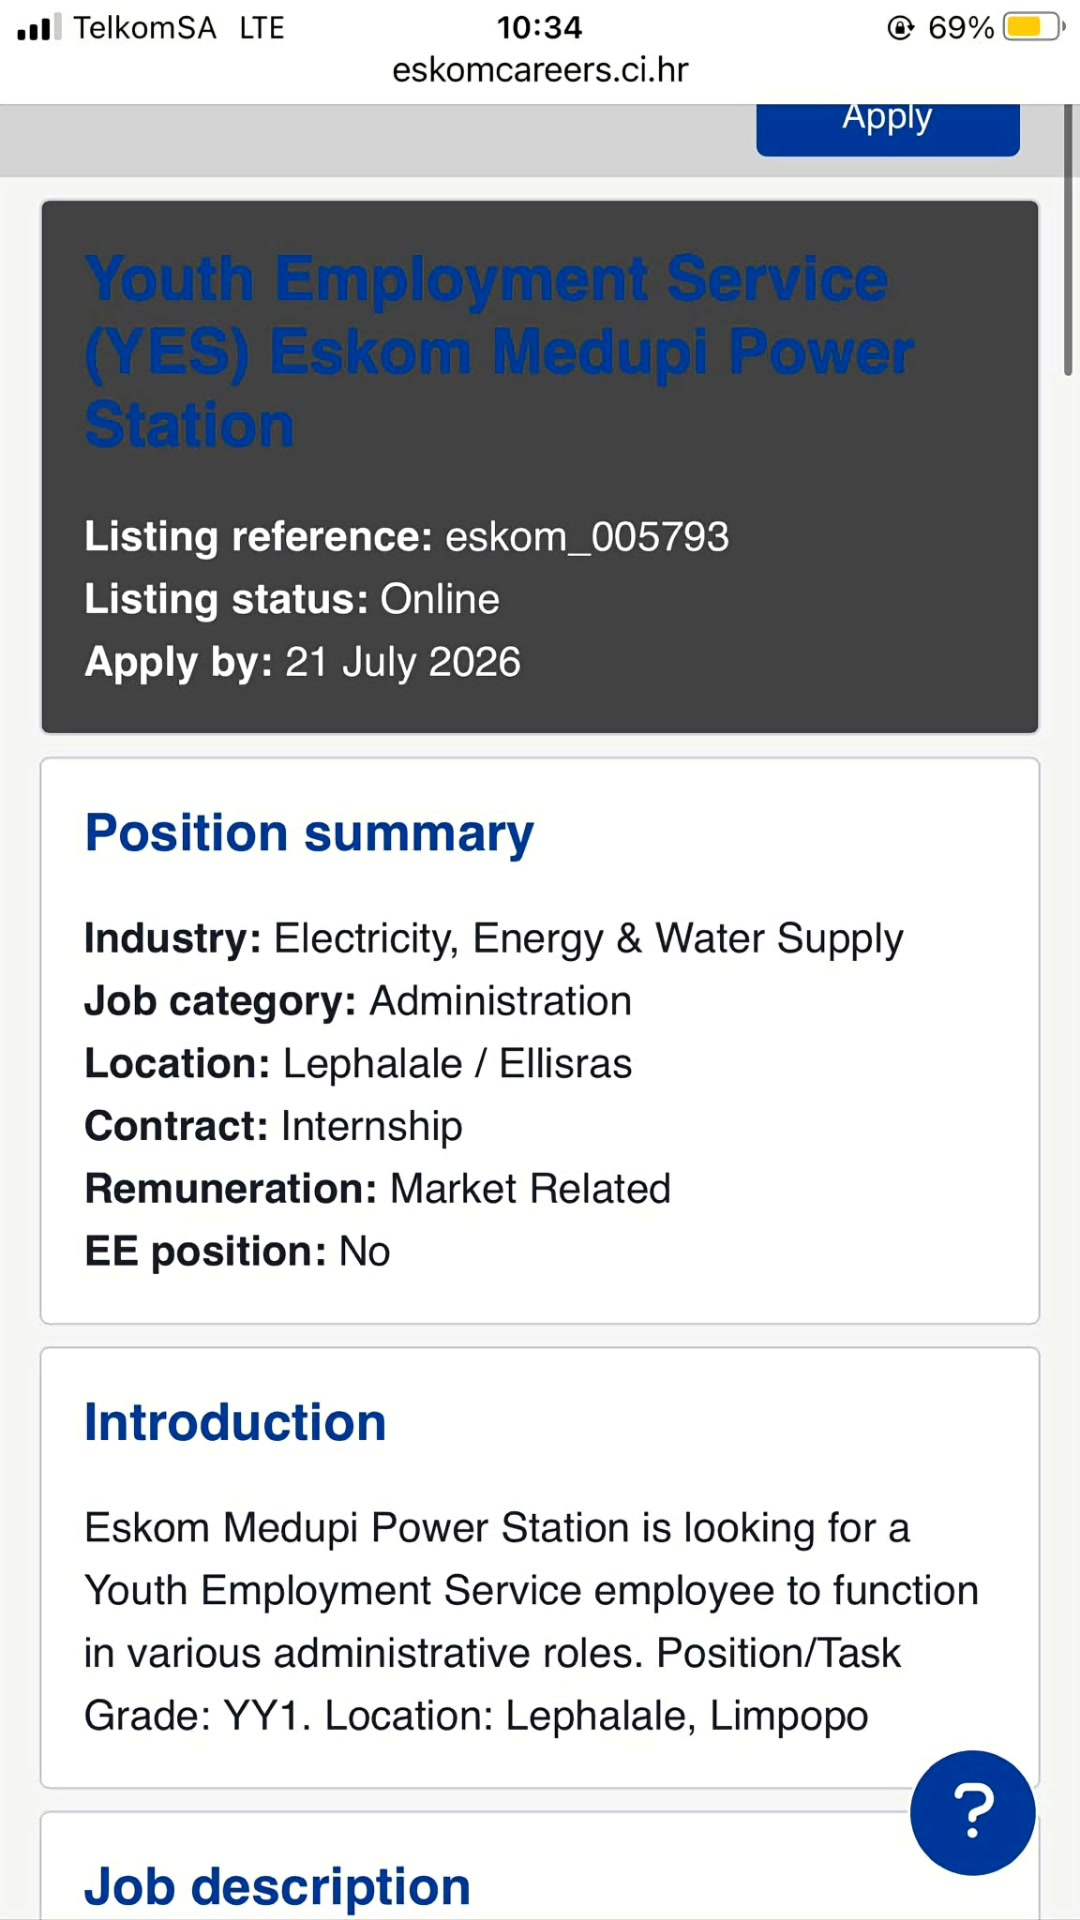
Task: Tap the battery icon in status bar
Action: click(x=1035, y=27)
